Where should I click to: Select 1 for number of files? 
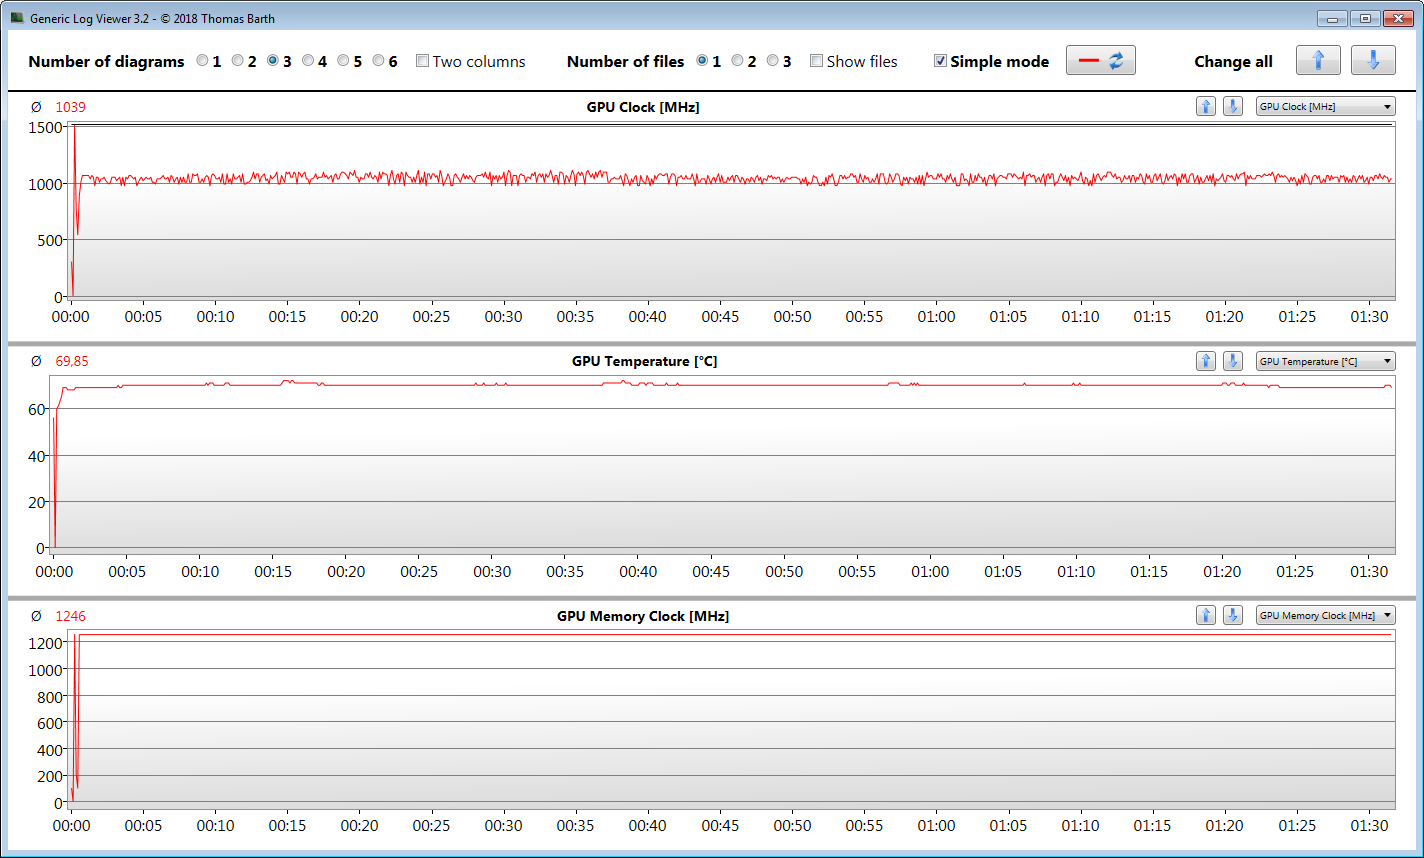pyautogui.click(x=703, y=61)
